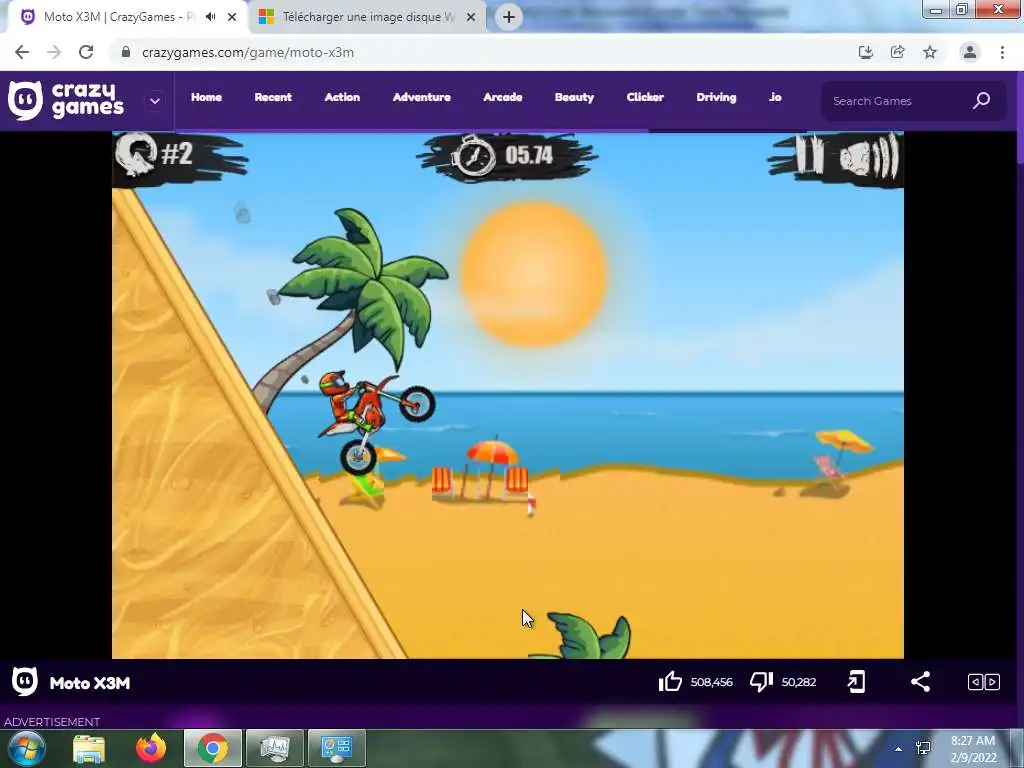Open the Windows Start menu
Viewport: 1024px width, 768px height.
(27, 748)
